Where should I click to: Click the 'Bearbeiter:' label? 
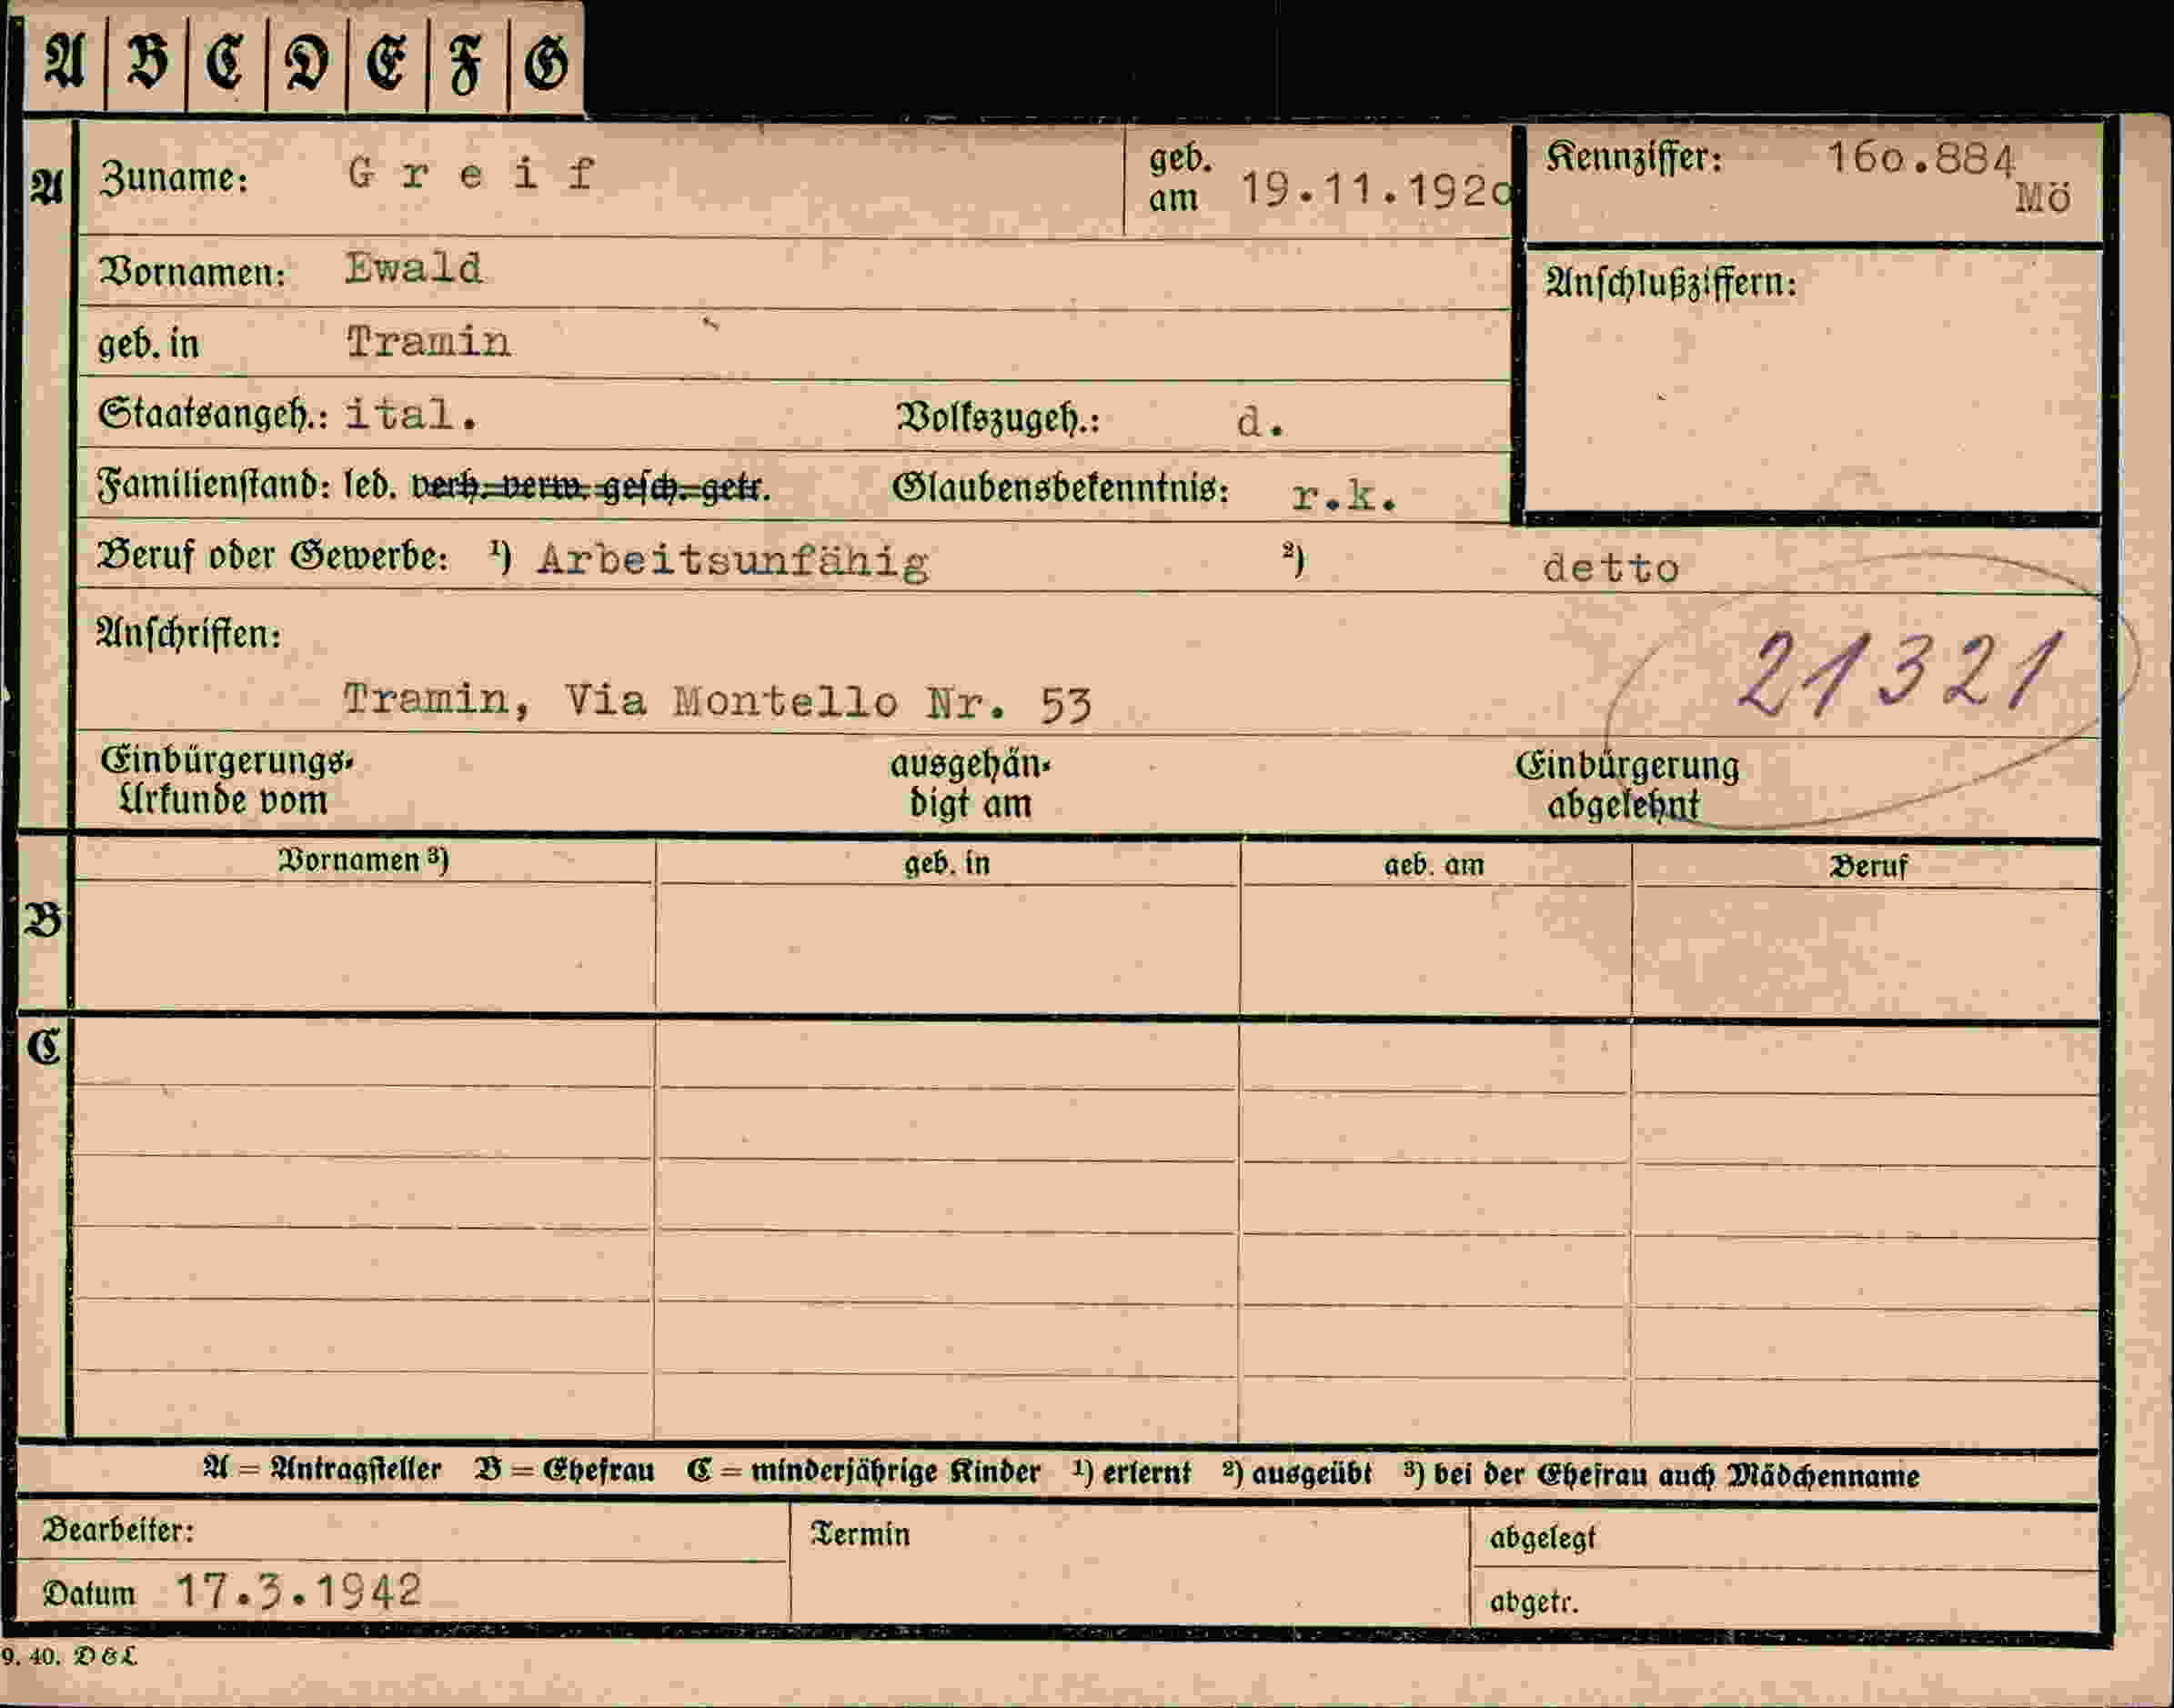coord(118,1530)
